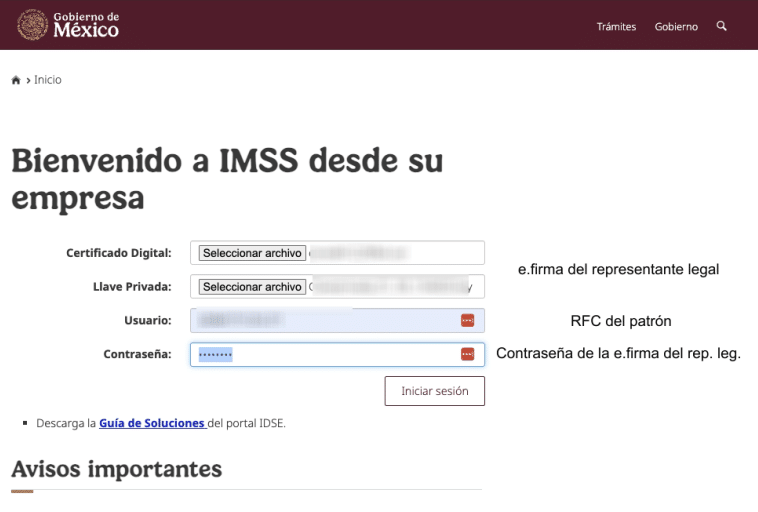This screenshot has width=758, height=512.
Task: Click the 'RFC del patrón' note
Action: point(621,321)
